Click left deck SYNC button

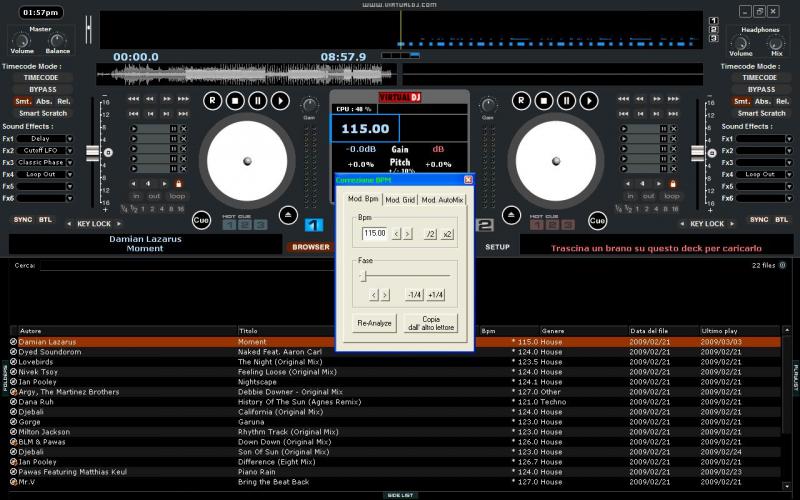(23, 220)
